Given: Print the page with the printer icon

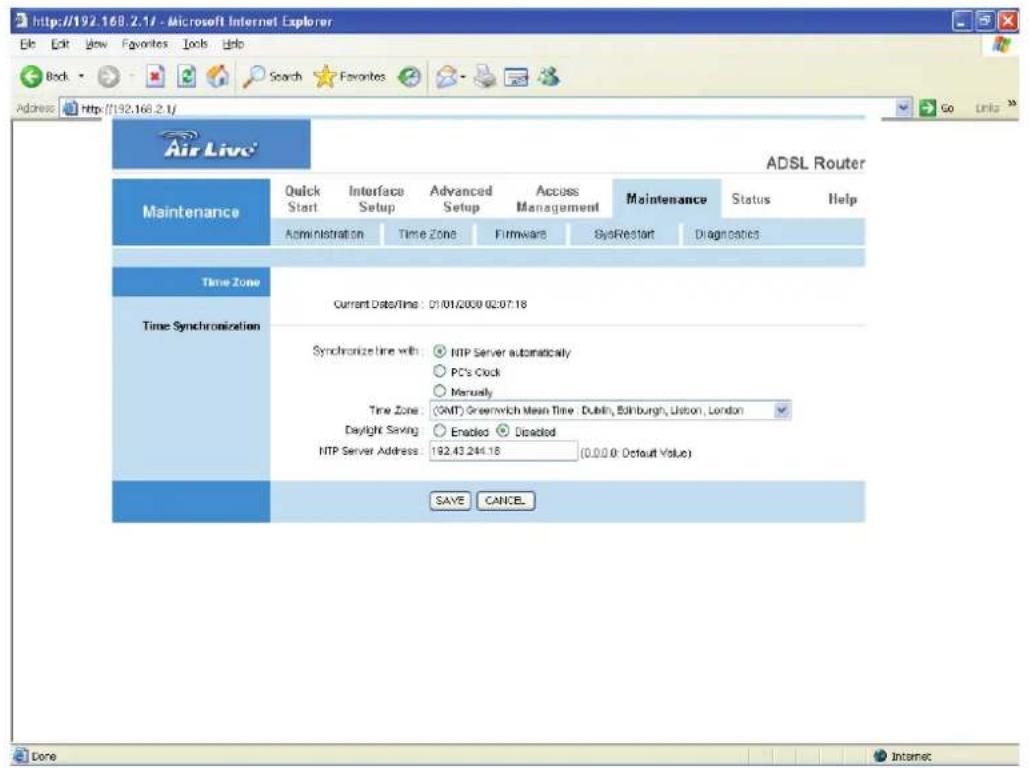Looking at the screenshot, I should coord(485,77).
